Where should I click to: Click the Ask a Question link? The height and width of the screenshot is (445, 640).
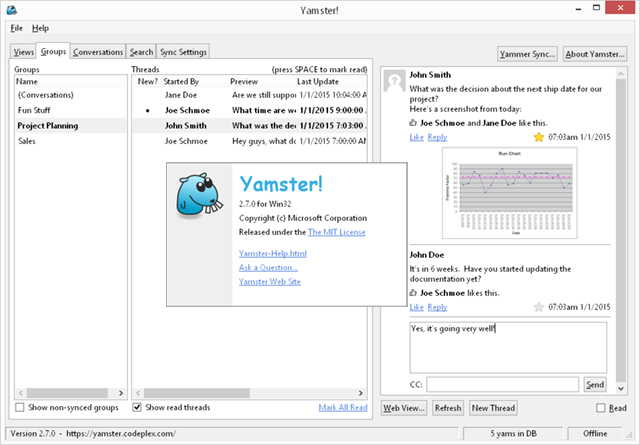[x=268, y=267]
